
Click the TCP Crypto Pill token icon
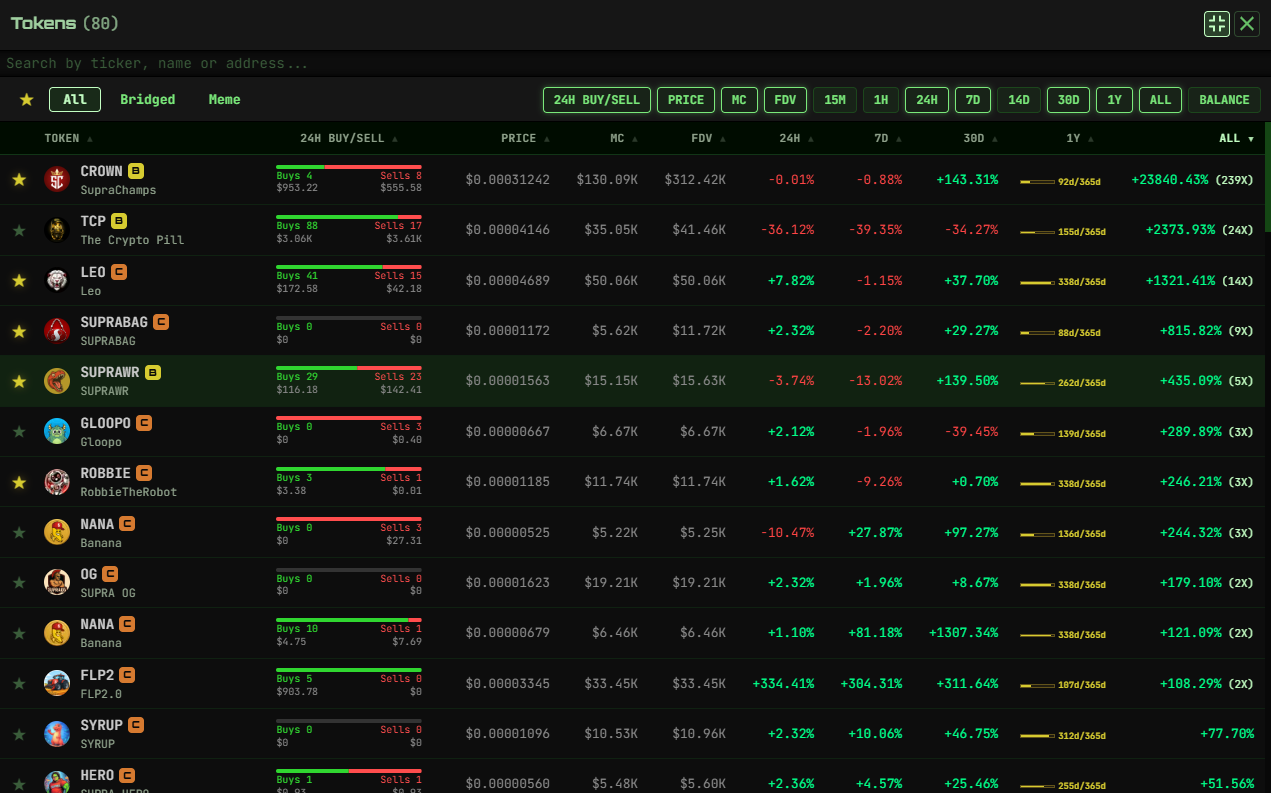click(57, 230)
